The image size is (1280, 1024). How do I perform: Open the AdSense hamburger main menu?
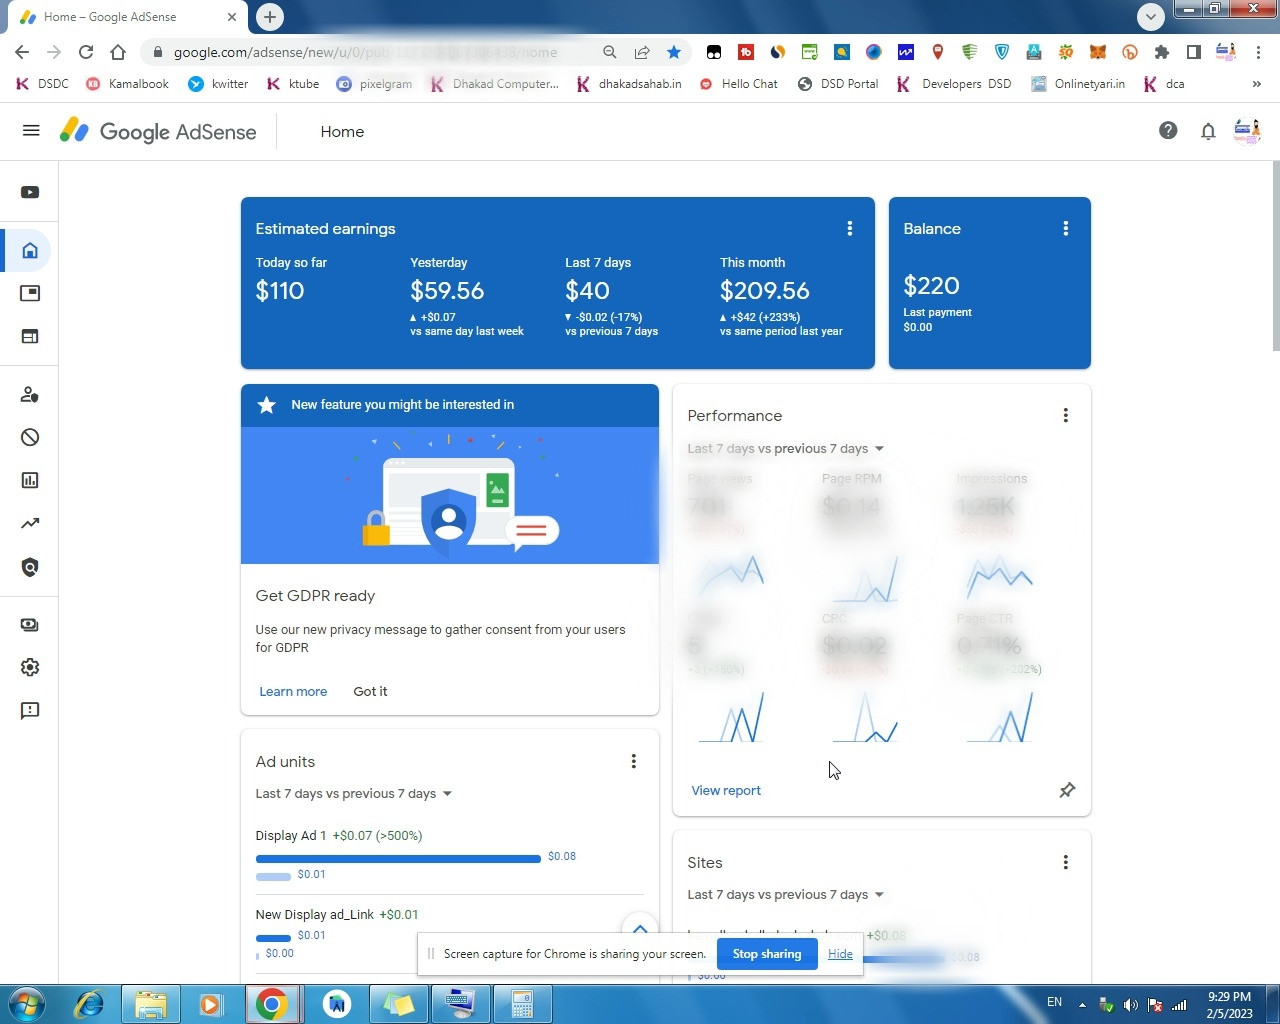(x=31, y=131)
